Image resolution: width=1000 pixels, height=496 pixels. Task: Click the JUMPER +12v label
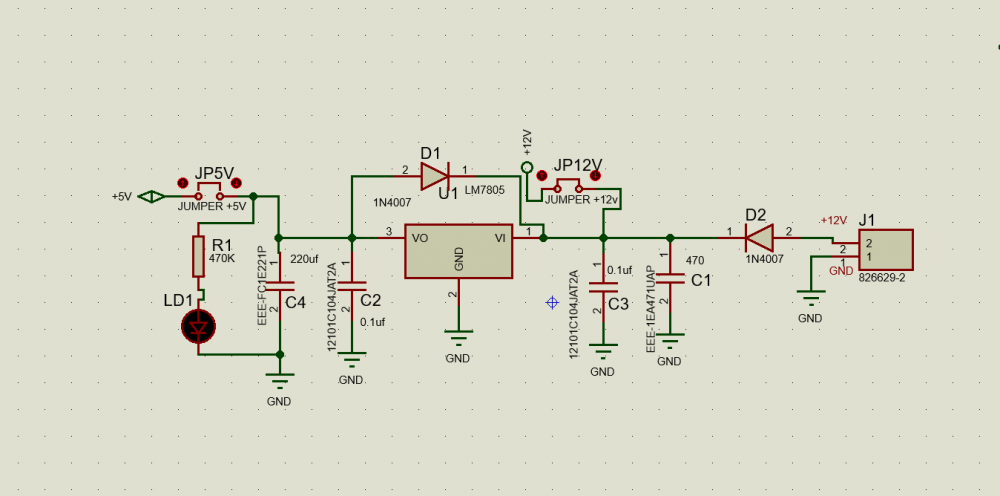(x=581, y=200)
